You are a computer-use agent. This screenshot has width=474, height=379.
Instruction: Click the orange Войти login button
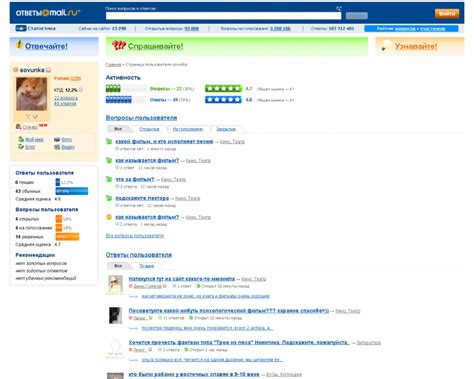click(447, 14)
